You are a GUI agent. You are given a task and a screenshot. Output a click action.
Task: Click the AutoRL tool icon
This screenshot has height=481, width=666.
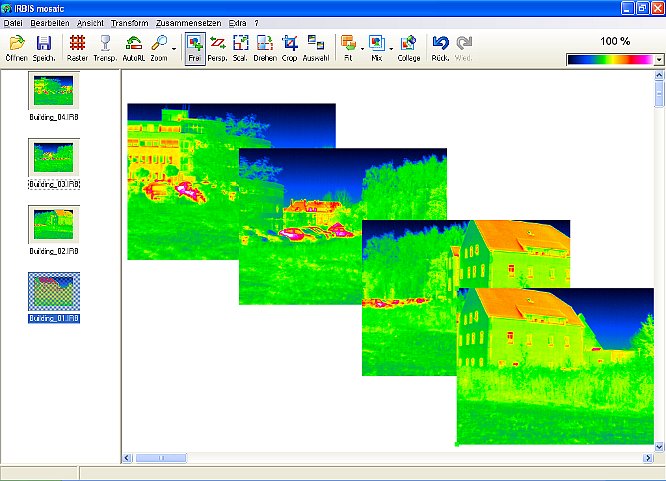pos(134,43)
